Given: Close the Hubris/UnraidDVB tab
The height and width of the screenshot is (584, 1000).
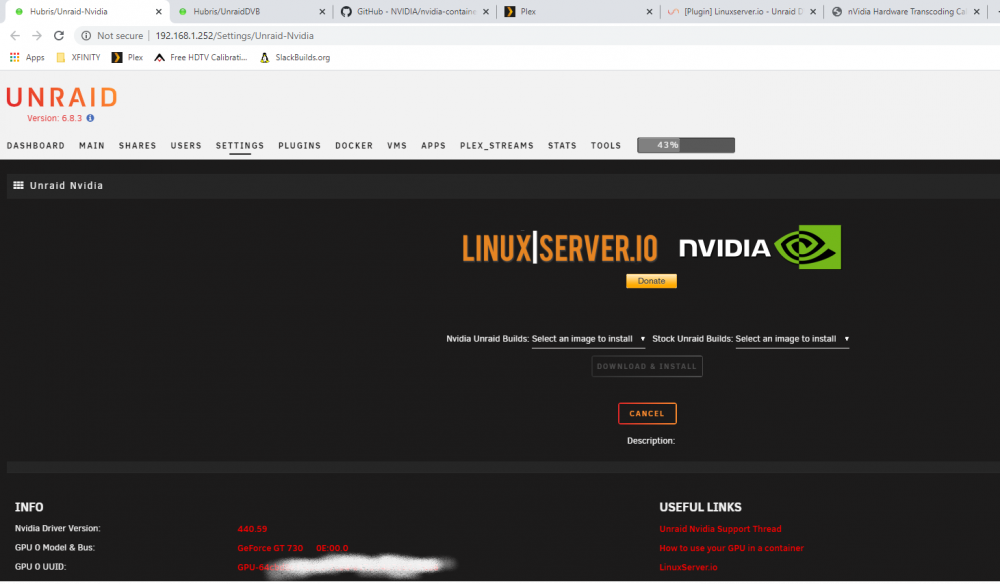Looking at the screenshot, I should coord(322,11).
